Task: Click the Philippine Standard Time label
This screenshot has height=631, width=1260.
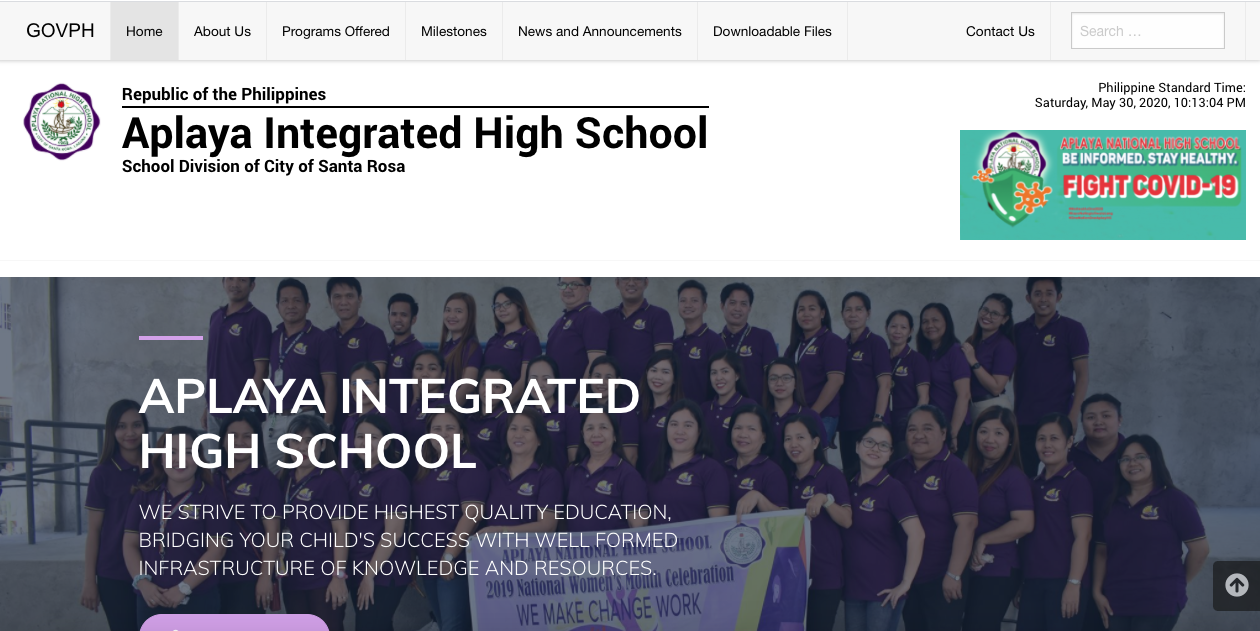Action: click(1172, 88)
